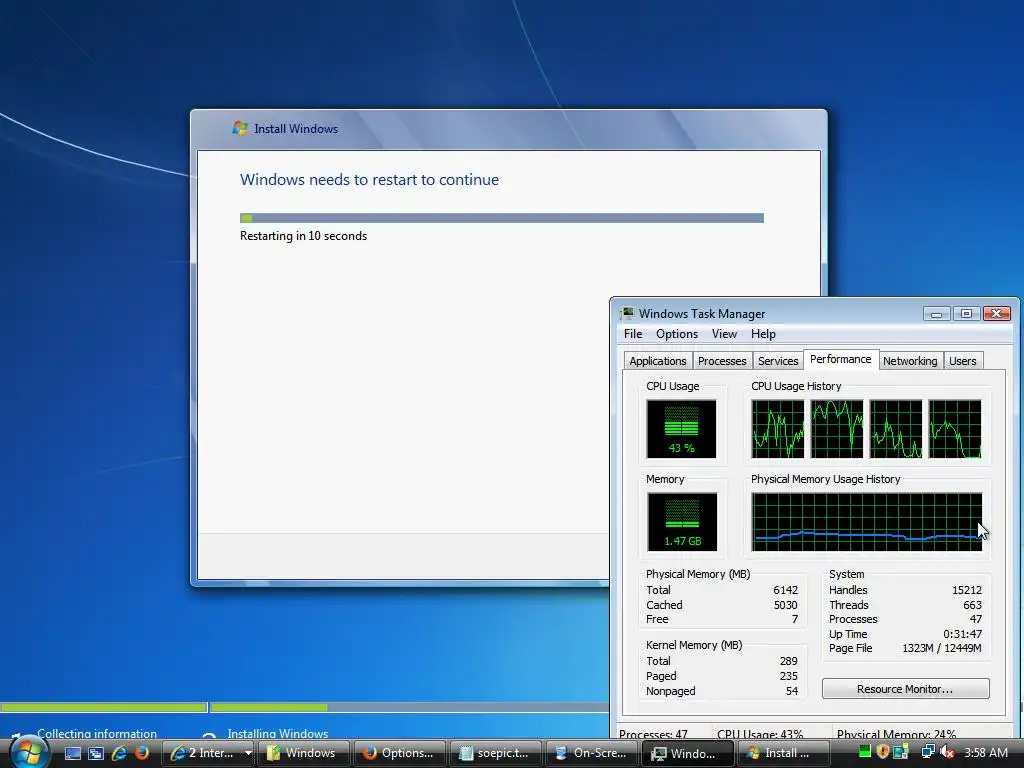
Task: Click the CPU Usage 43 % gauge
Action: tap(681, 429)
